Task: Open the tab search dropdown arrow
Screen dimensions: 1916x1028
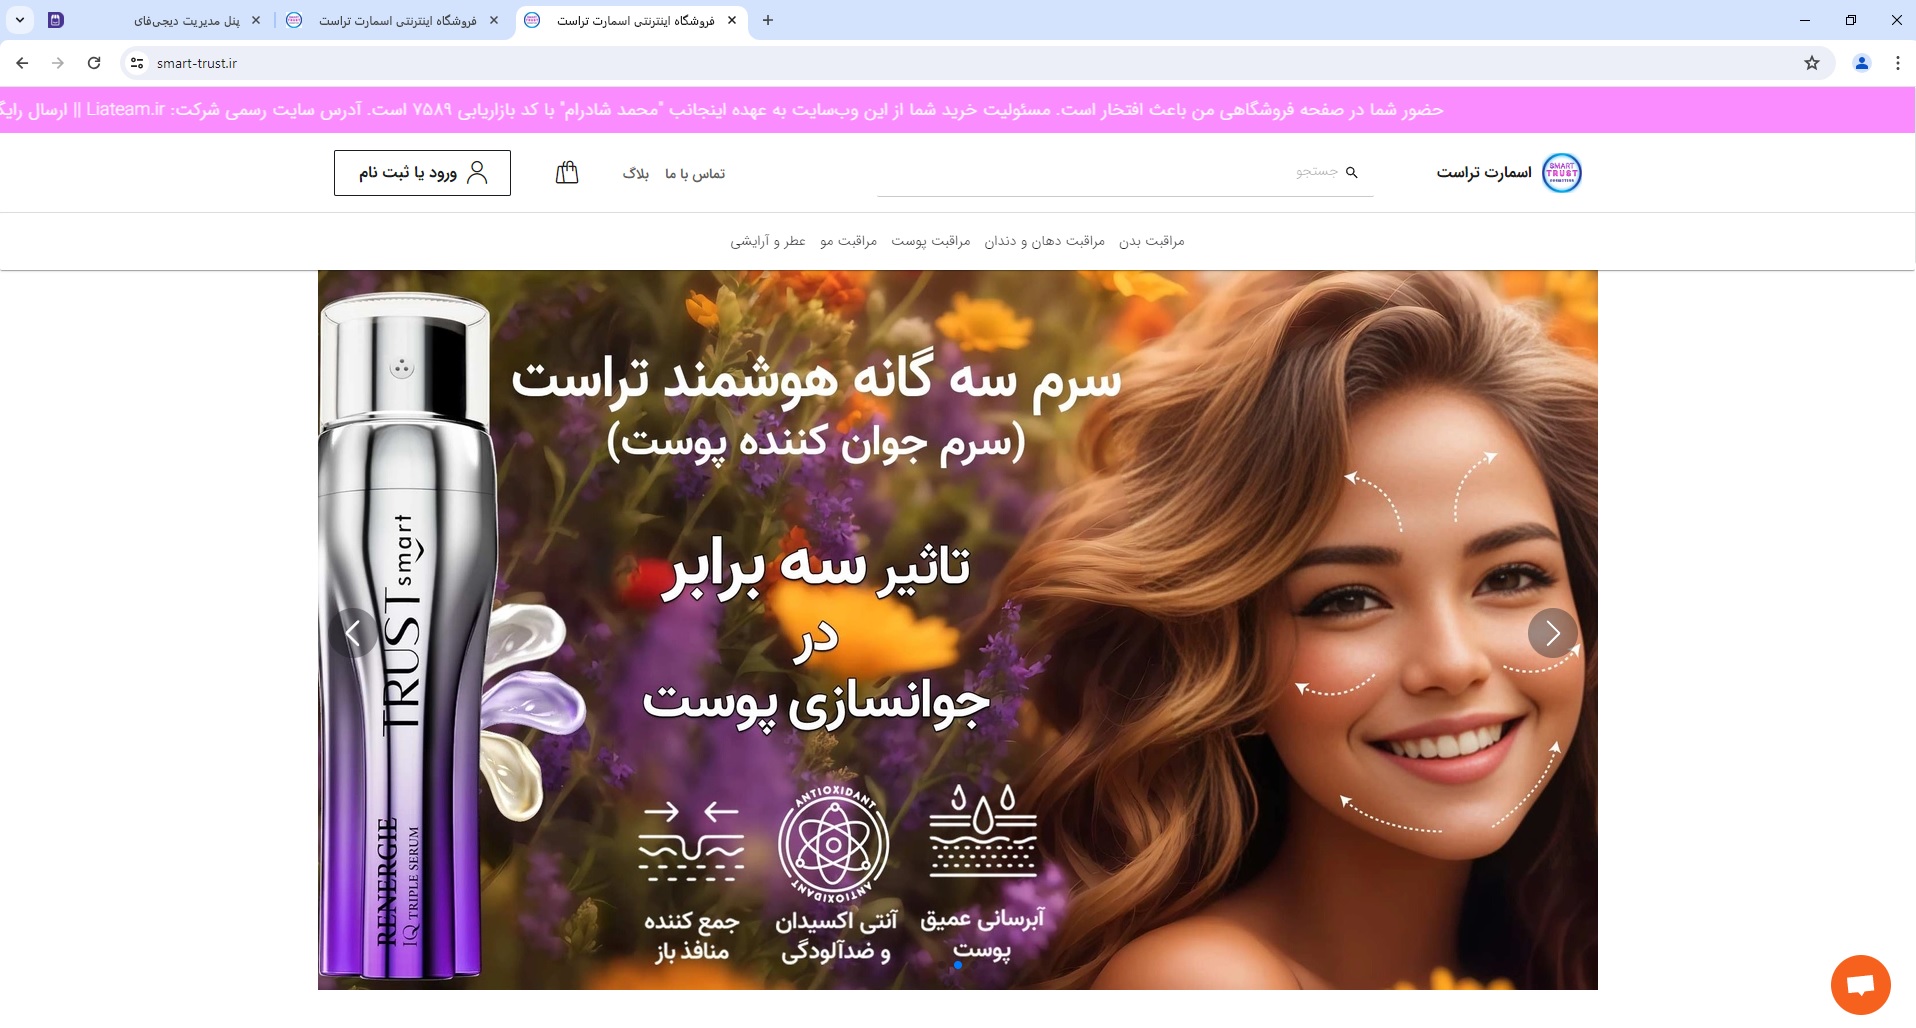Action: coord(20,20)
